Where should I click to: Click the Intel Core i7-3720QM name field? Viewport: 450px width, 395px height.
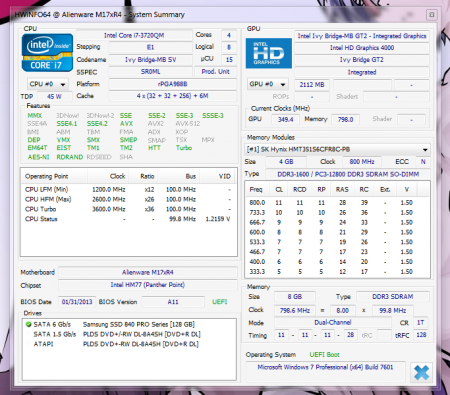134,35
